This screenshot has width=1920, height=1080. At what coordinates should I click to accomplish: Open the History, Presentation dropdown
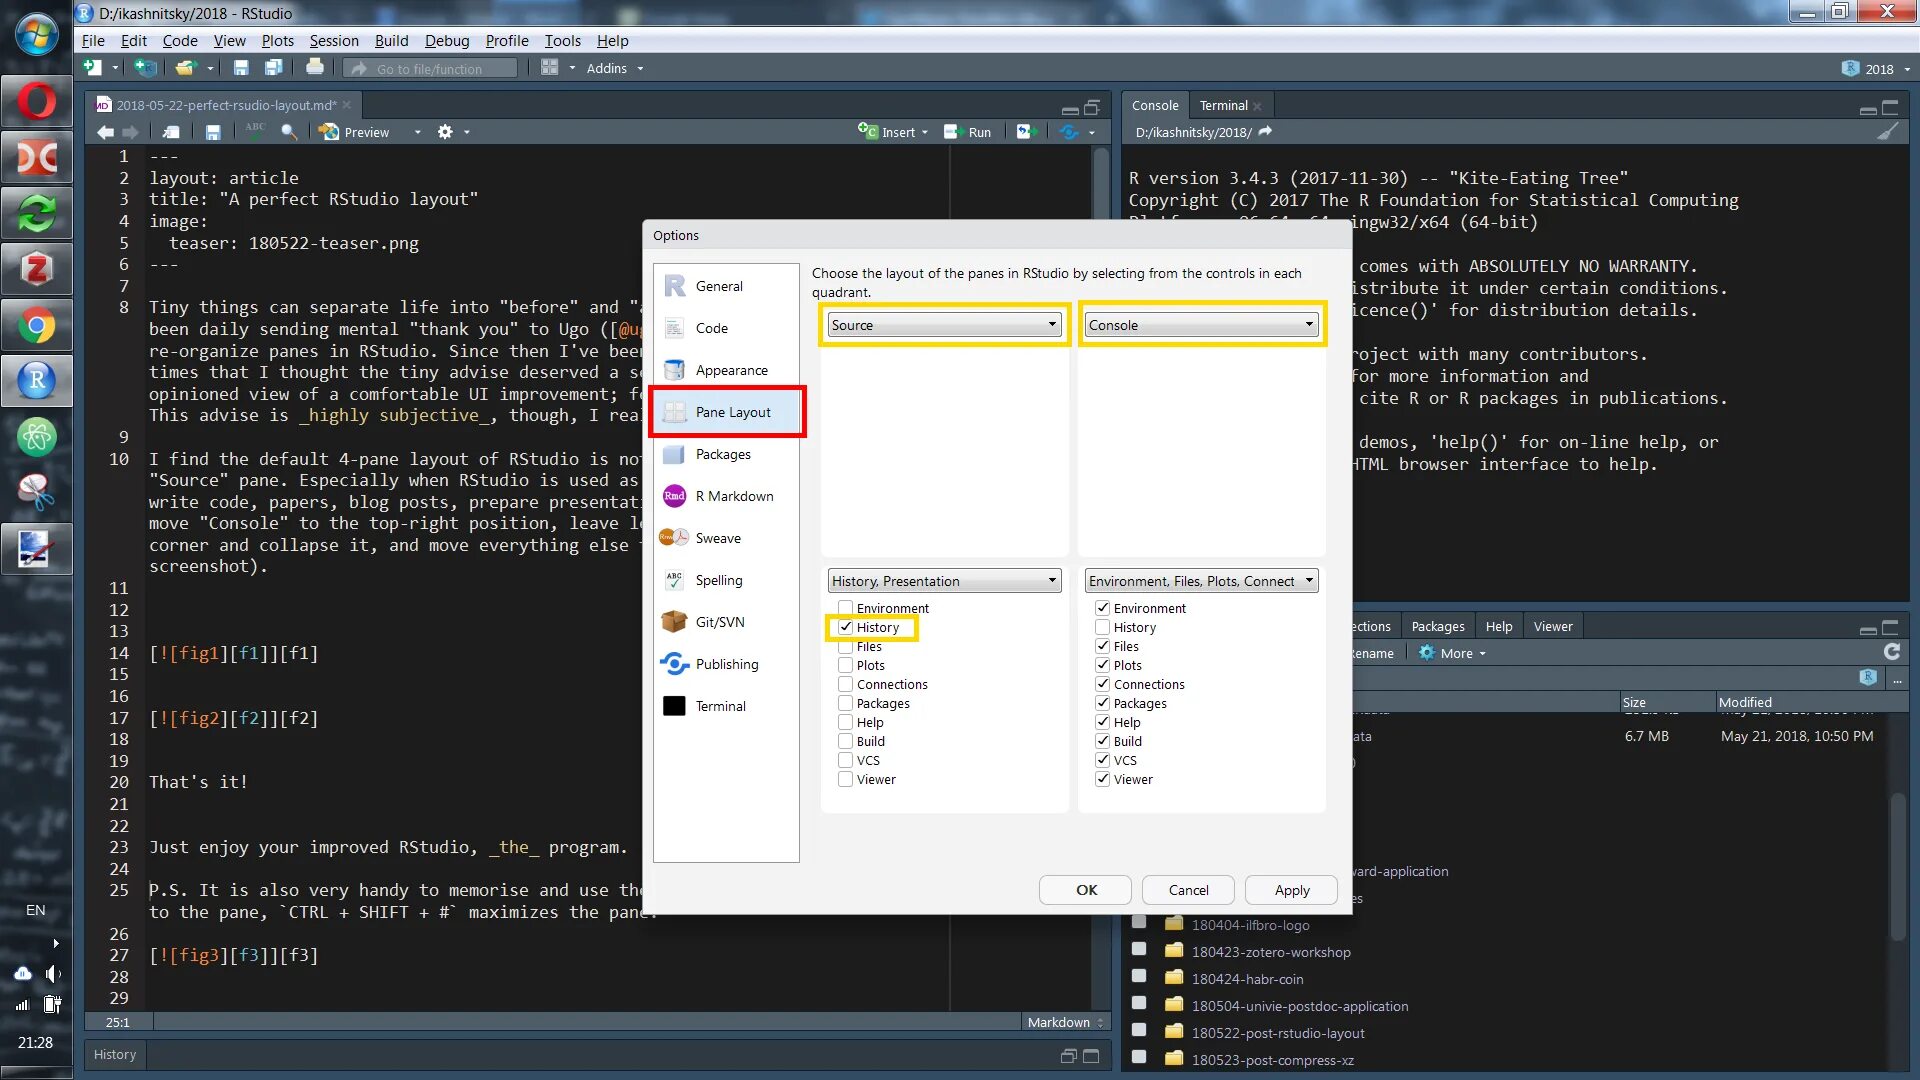(x=944, y=581)
